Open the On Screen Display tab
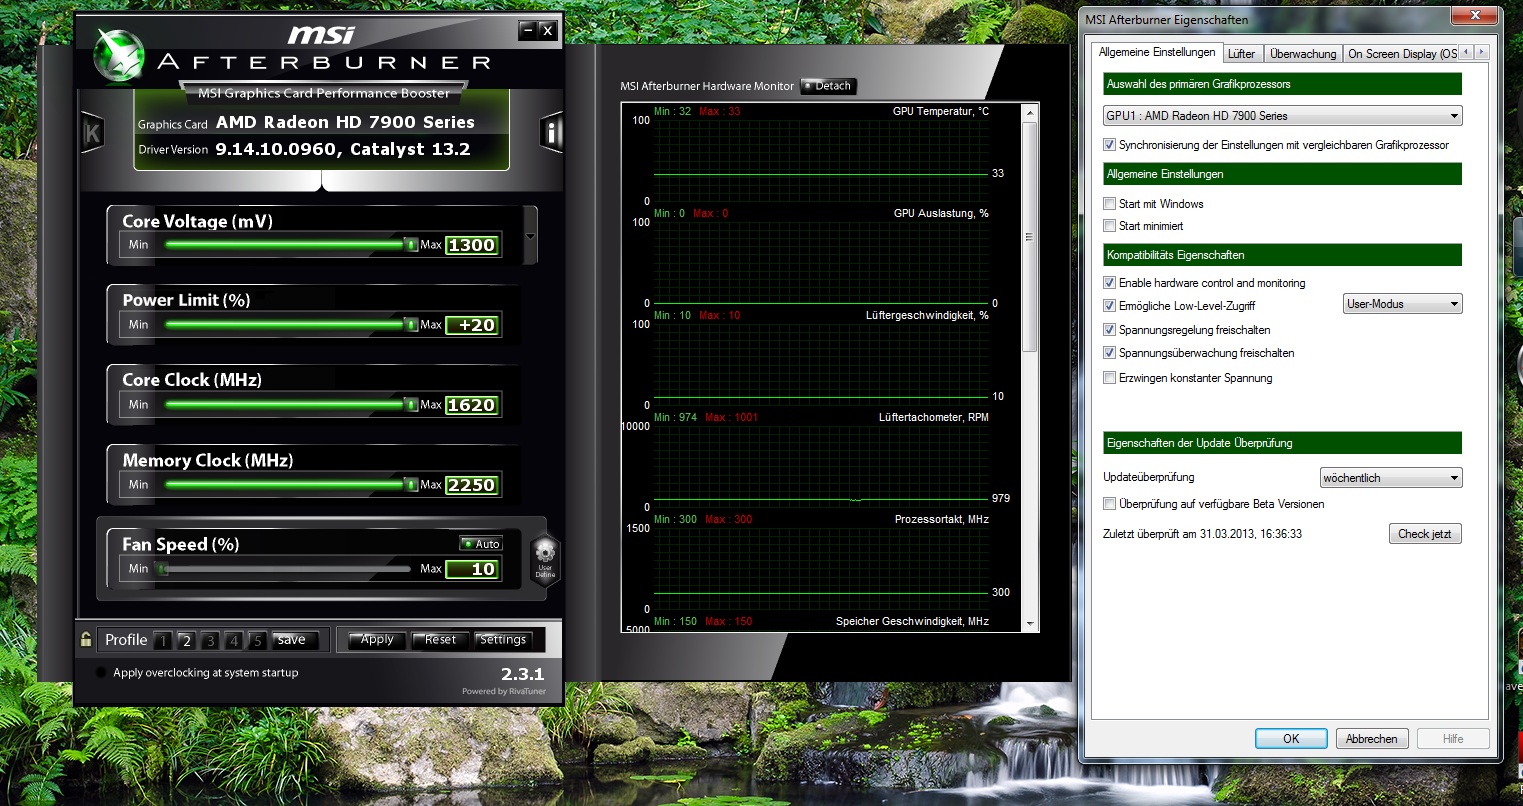The height and width of the screenshot is (806, 1523). tap(1401, 54)
